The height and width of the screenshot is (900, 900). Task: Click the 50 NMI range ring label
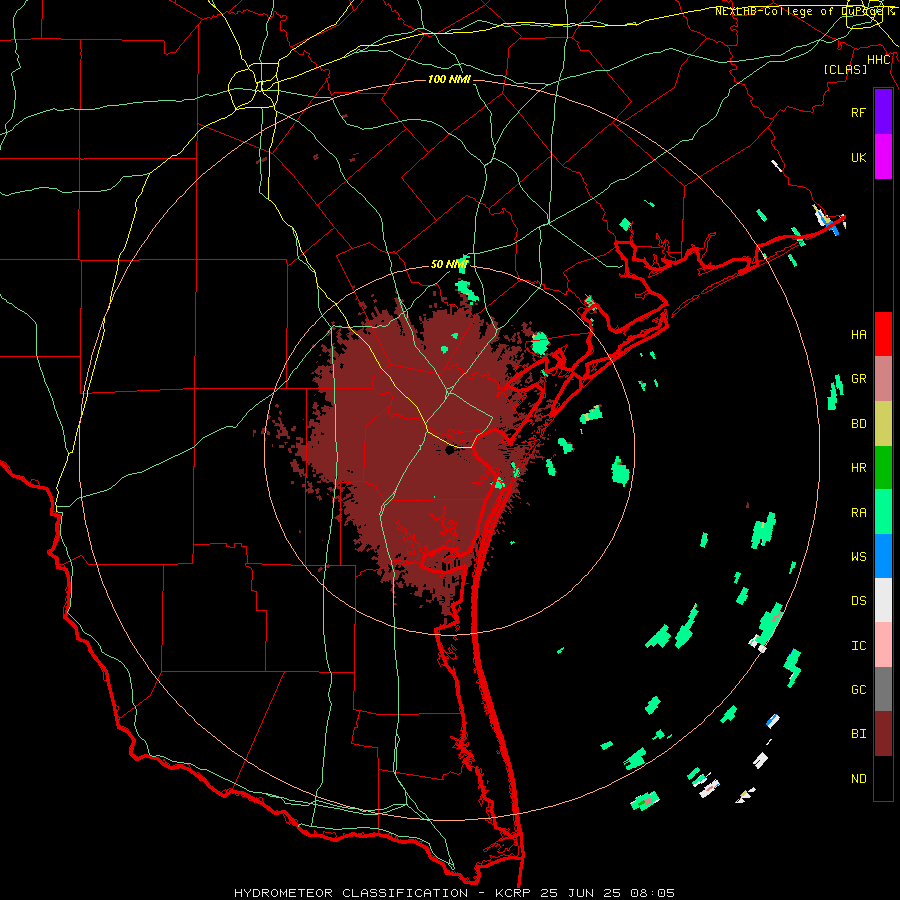click(x=449, y=264)
